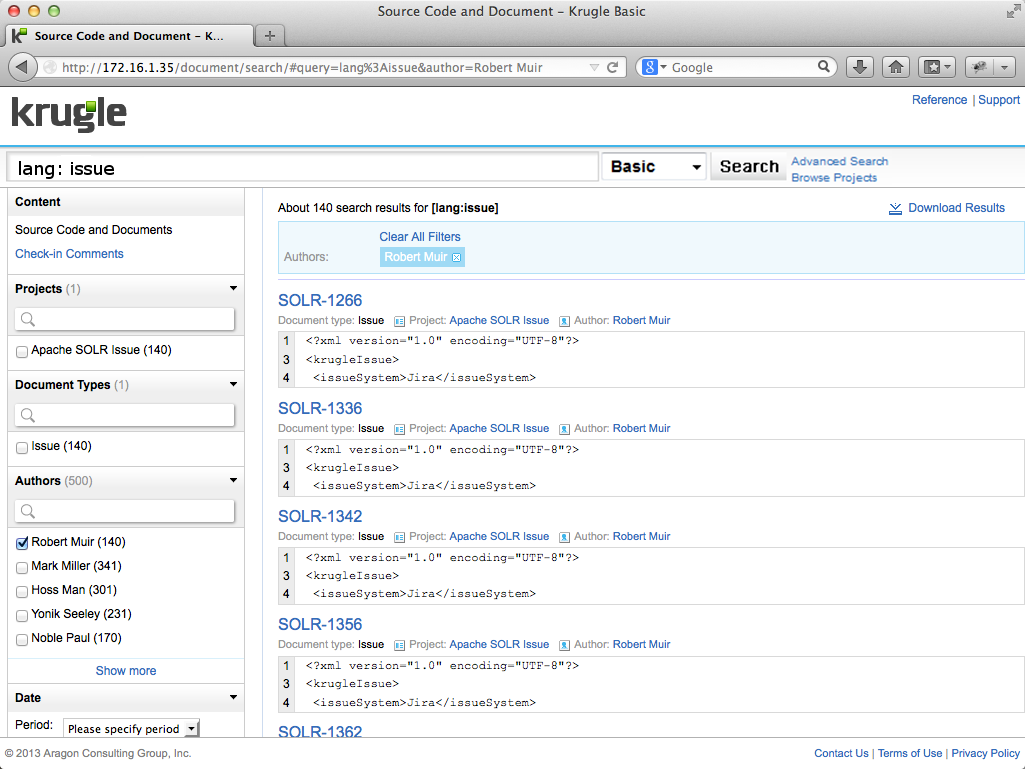The width and height of the screenshot is (1025, 769).
Task: Check the Hoss Man author checkbox
Action: click(x=22, y=592)
